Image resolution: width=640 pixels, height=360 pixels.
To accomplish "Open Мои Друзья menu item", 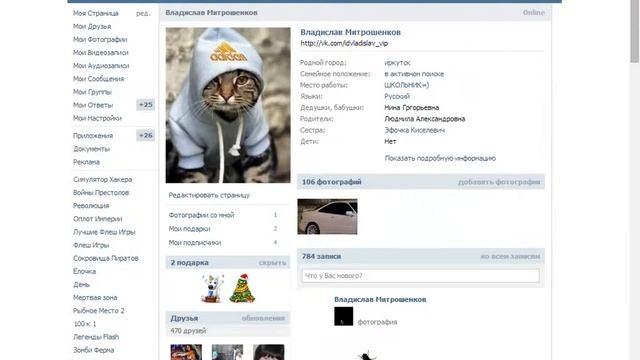I will coord(92,26).
